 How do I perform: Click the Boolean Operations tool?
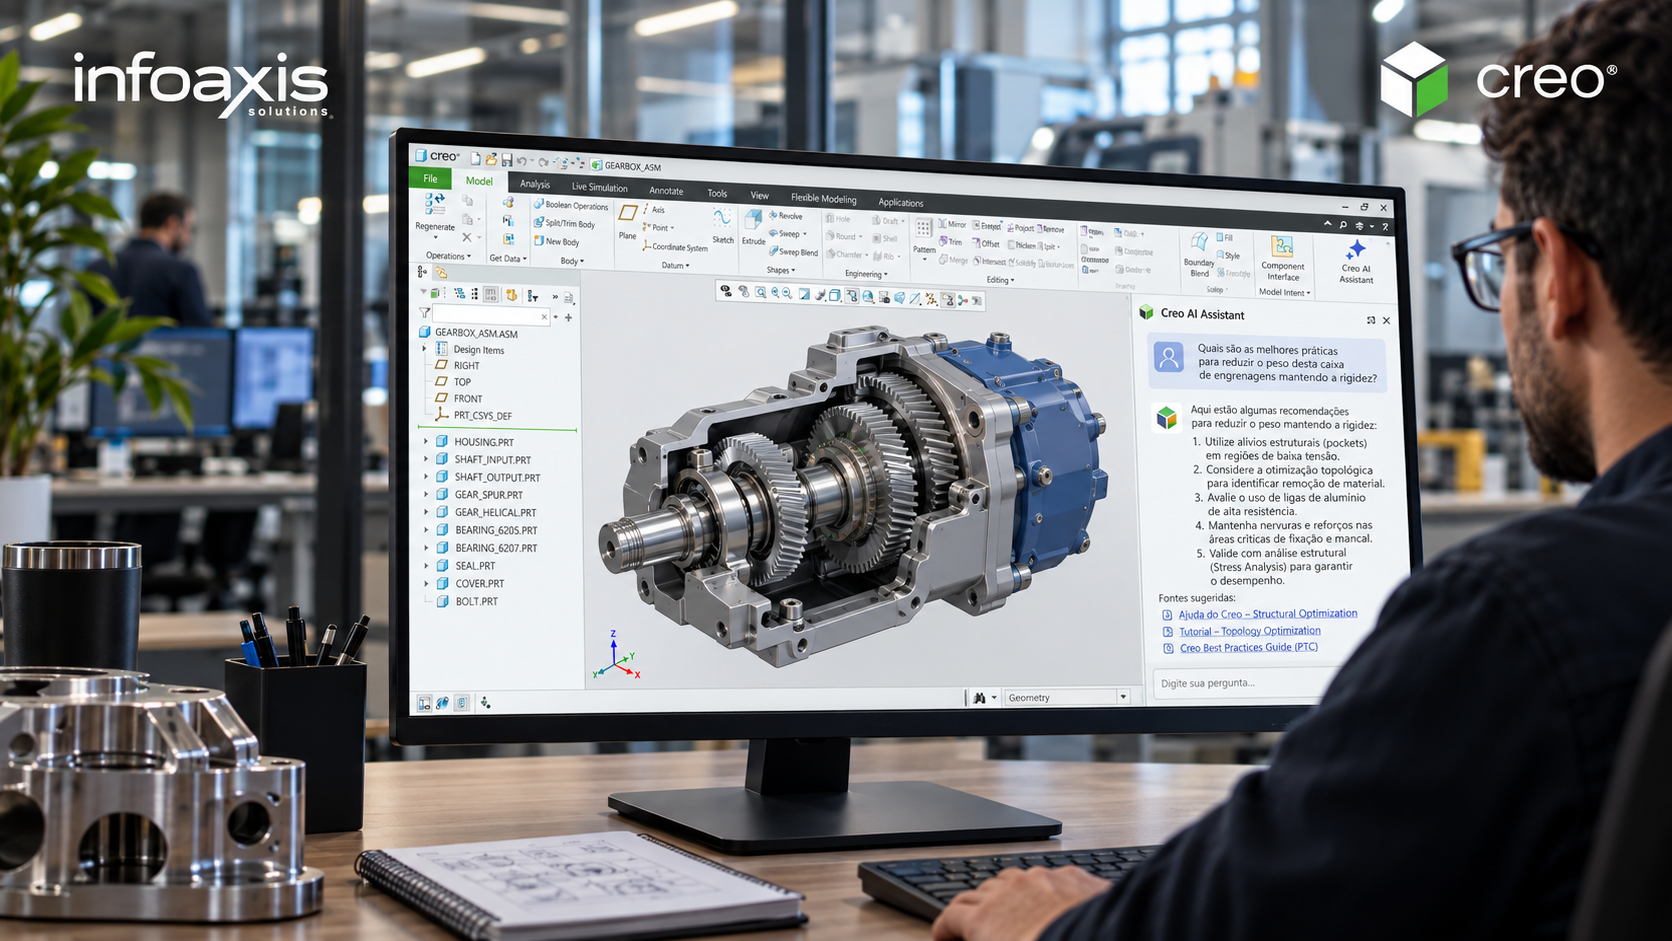(x=571, y=205)
